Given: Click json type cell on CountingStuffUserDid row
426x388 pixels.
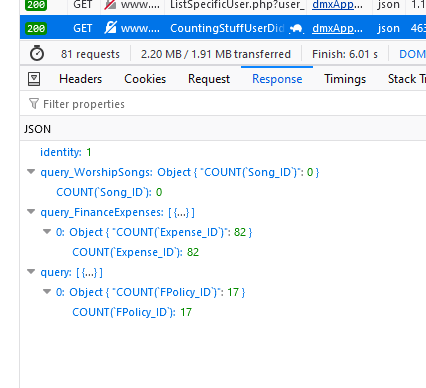Looking at the screenshot, I should pyautogui.click(x=389, y=28).
